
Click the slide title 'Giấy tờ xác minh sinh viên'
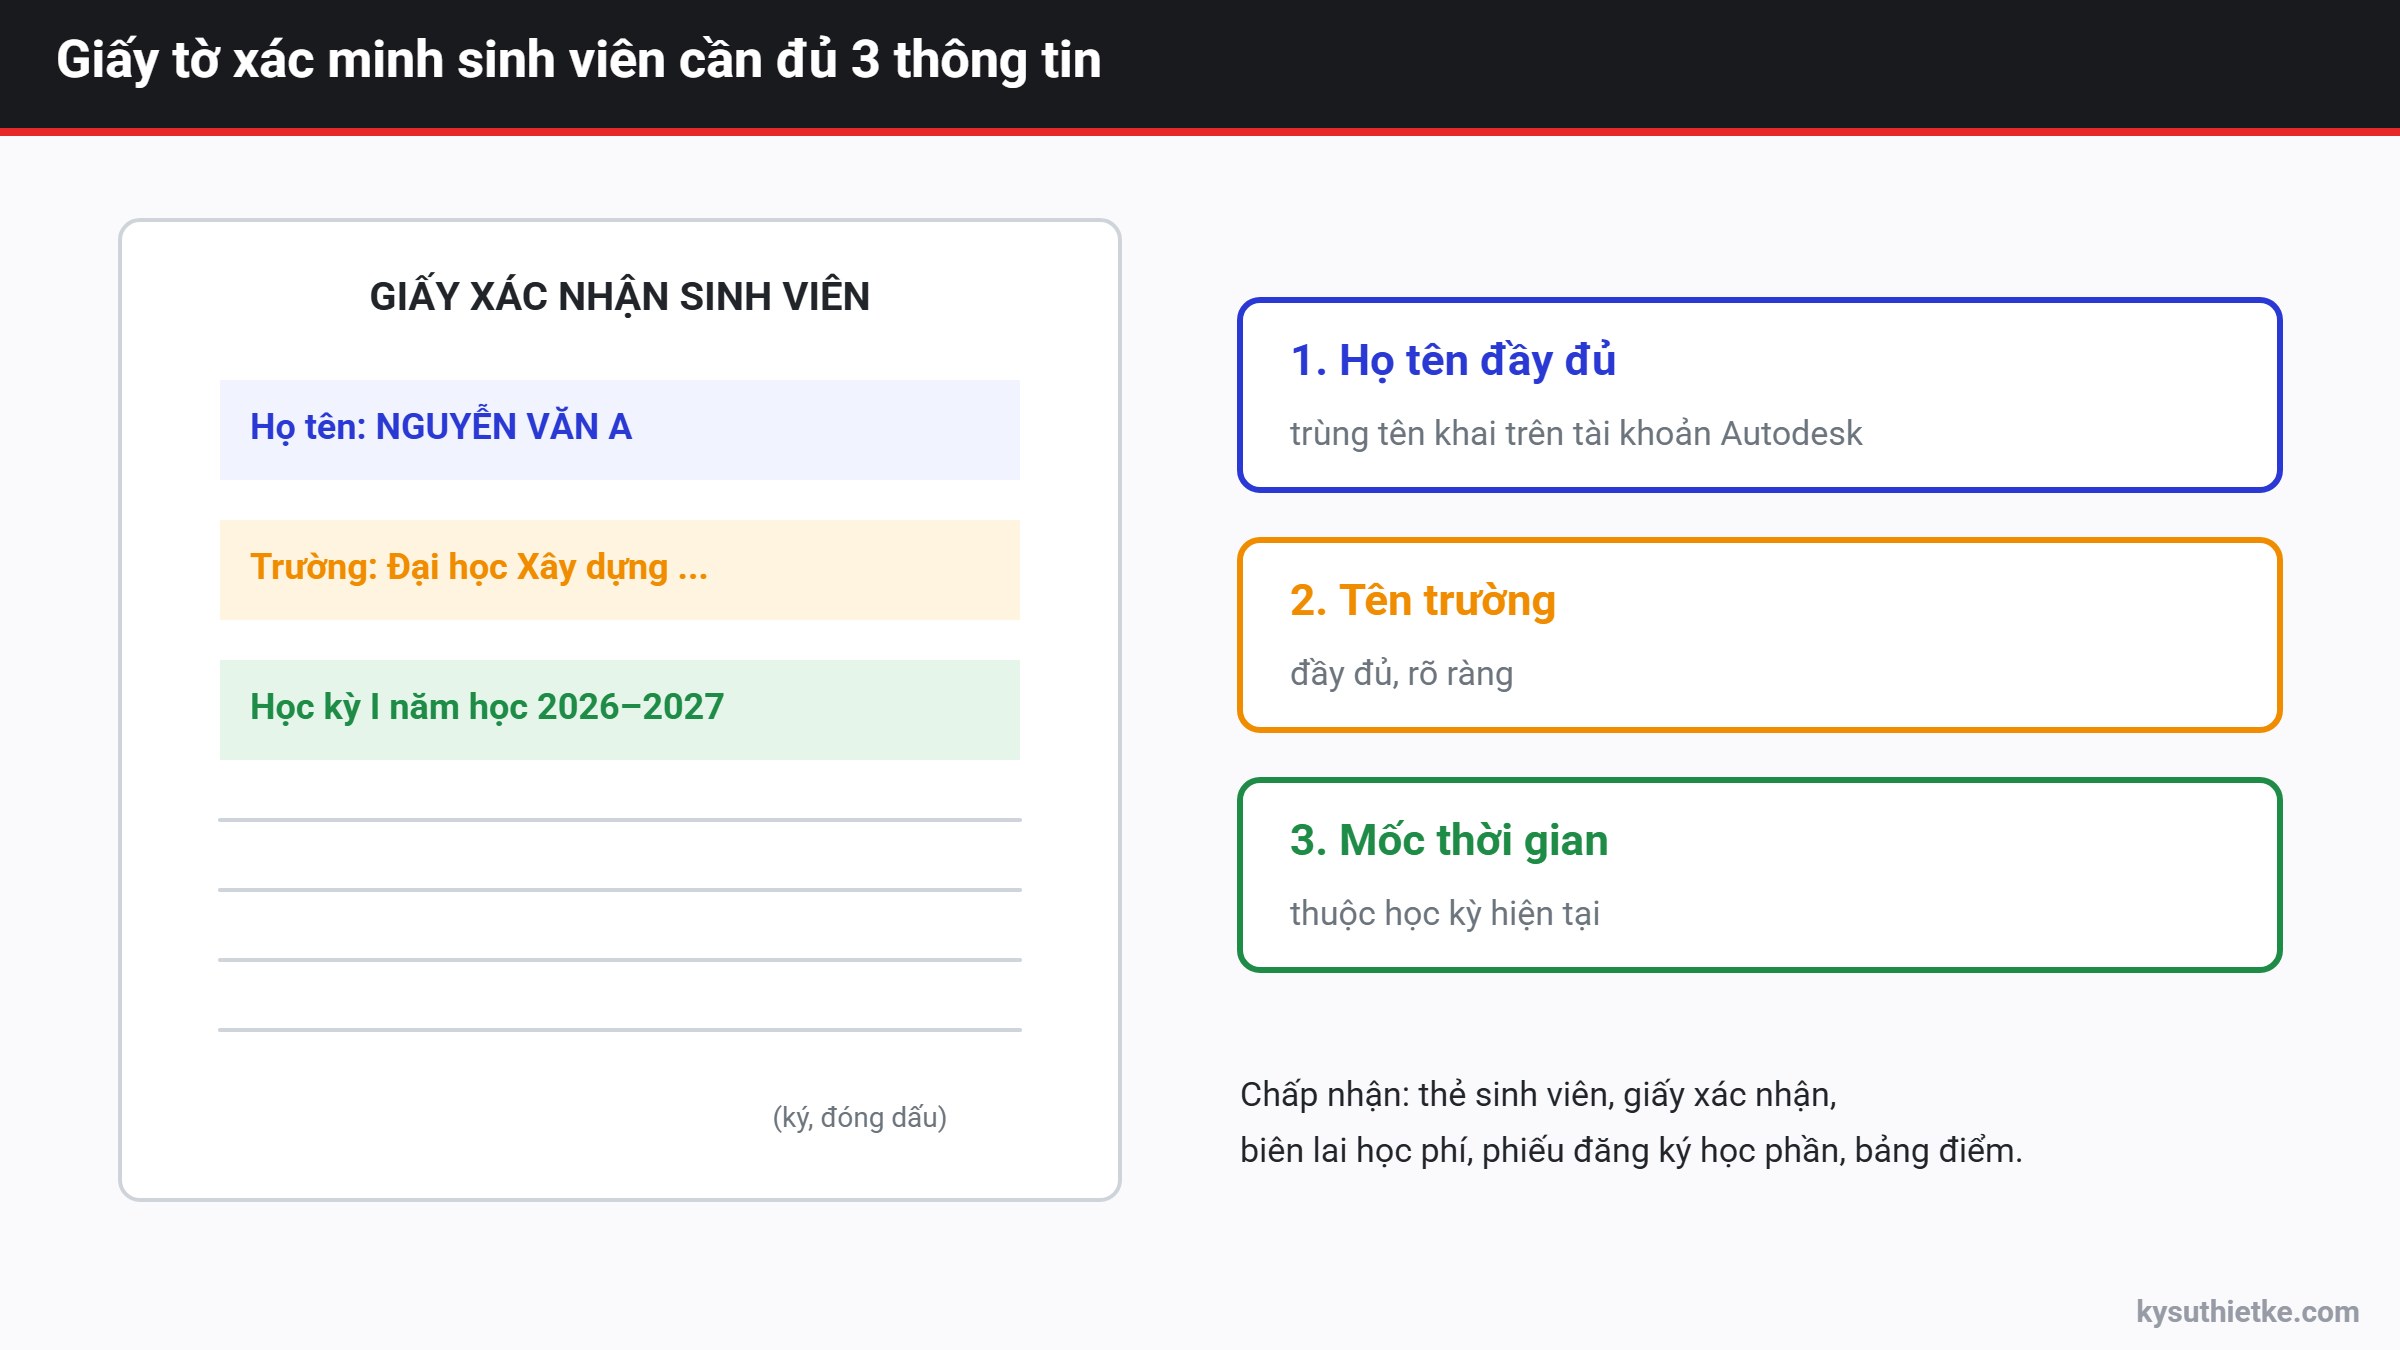(578, 60)
